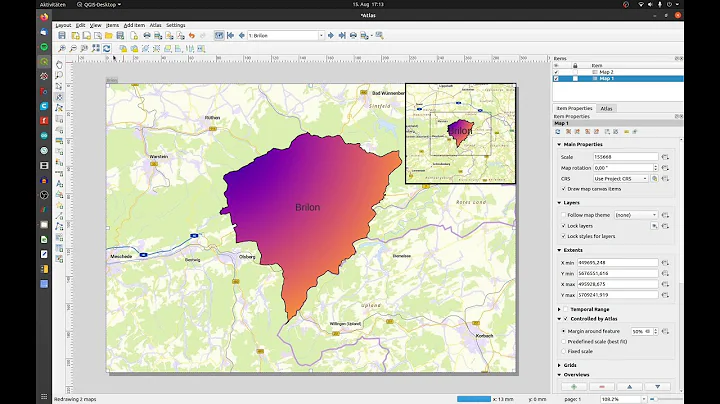Expand the Temporal Range section
Screen dimensions: 720x404
pos(559,309)
